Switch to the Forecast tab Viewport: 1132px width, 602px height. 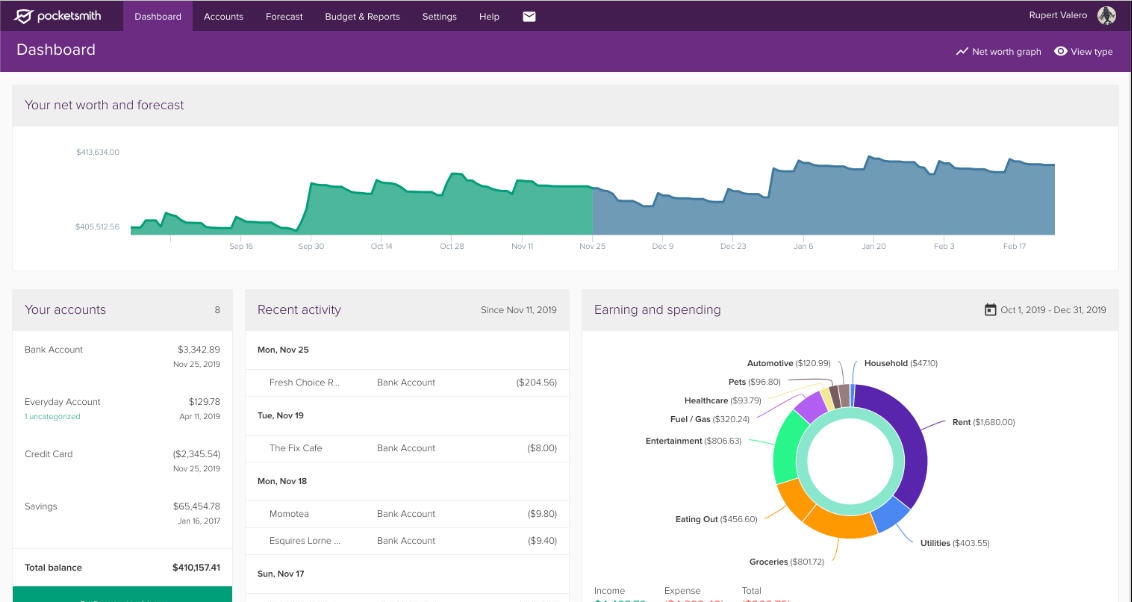(x=283, y=16)
